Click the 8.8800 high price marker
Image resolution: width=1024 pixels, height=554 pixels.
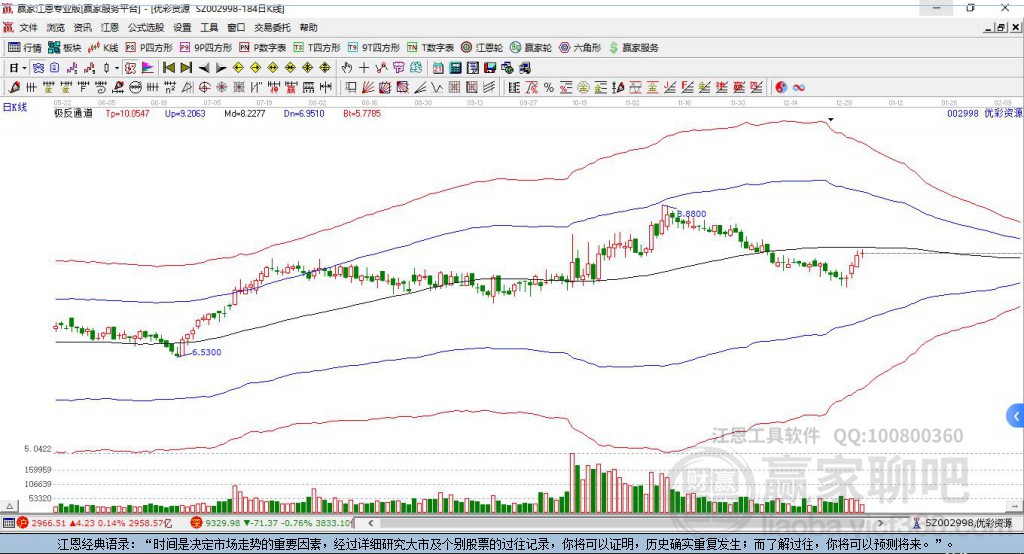tap(691, 214)
